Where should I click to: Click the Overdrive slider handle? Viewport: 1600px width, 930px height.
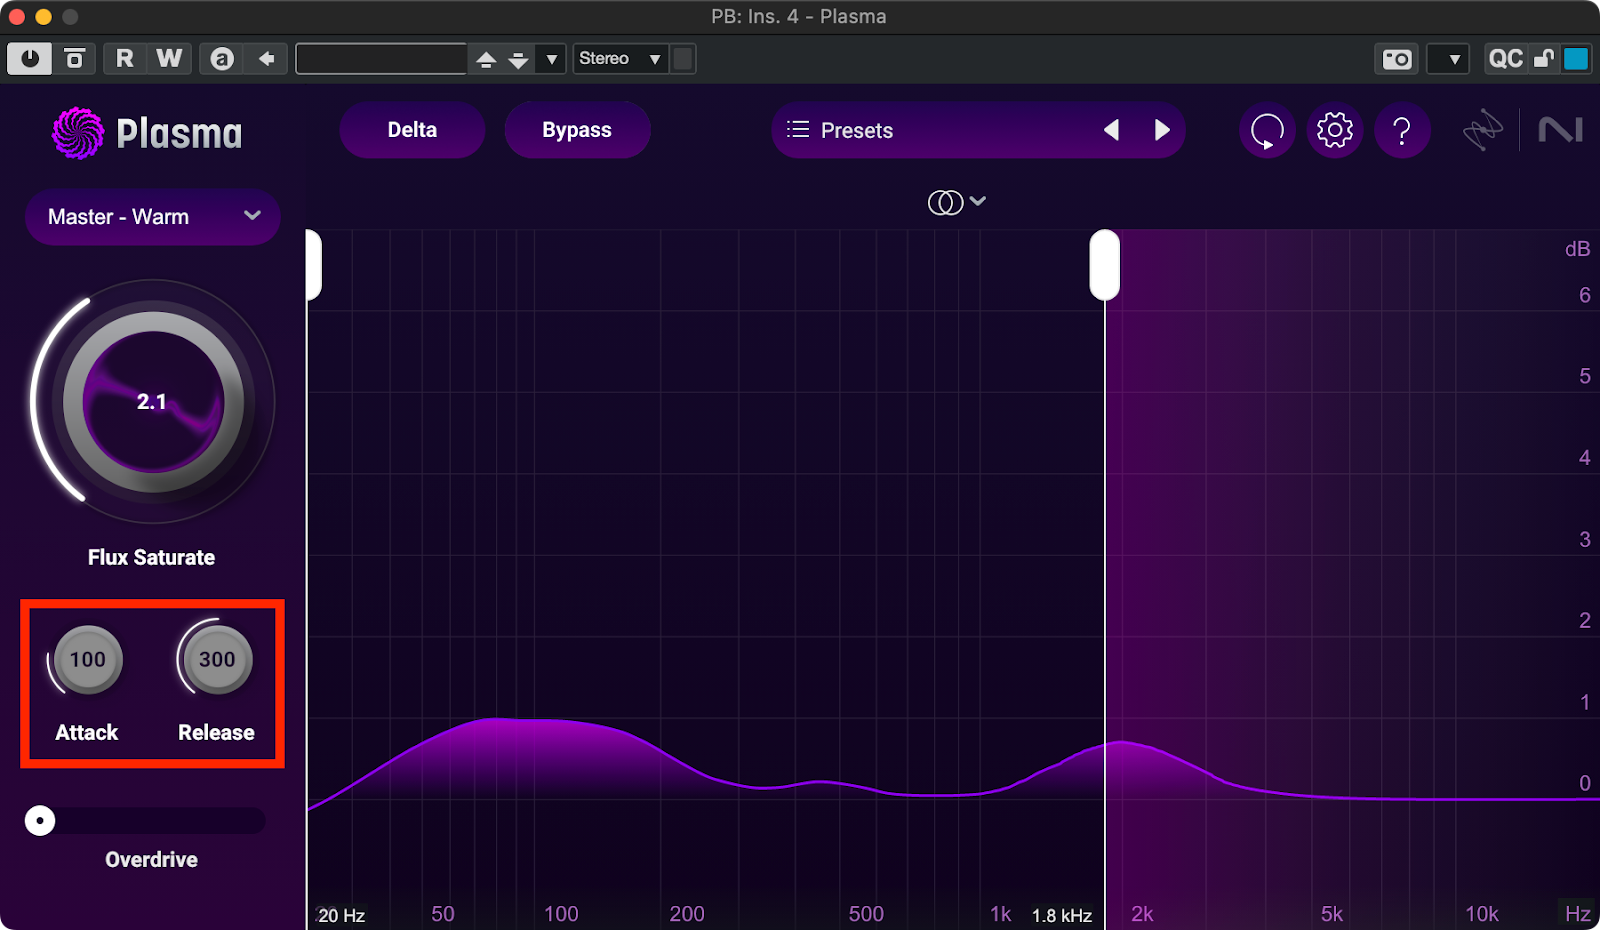tap(40, 821)
